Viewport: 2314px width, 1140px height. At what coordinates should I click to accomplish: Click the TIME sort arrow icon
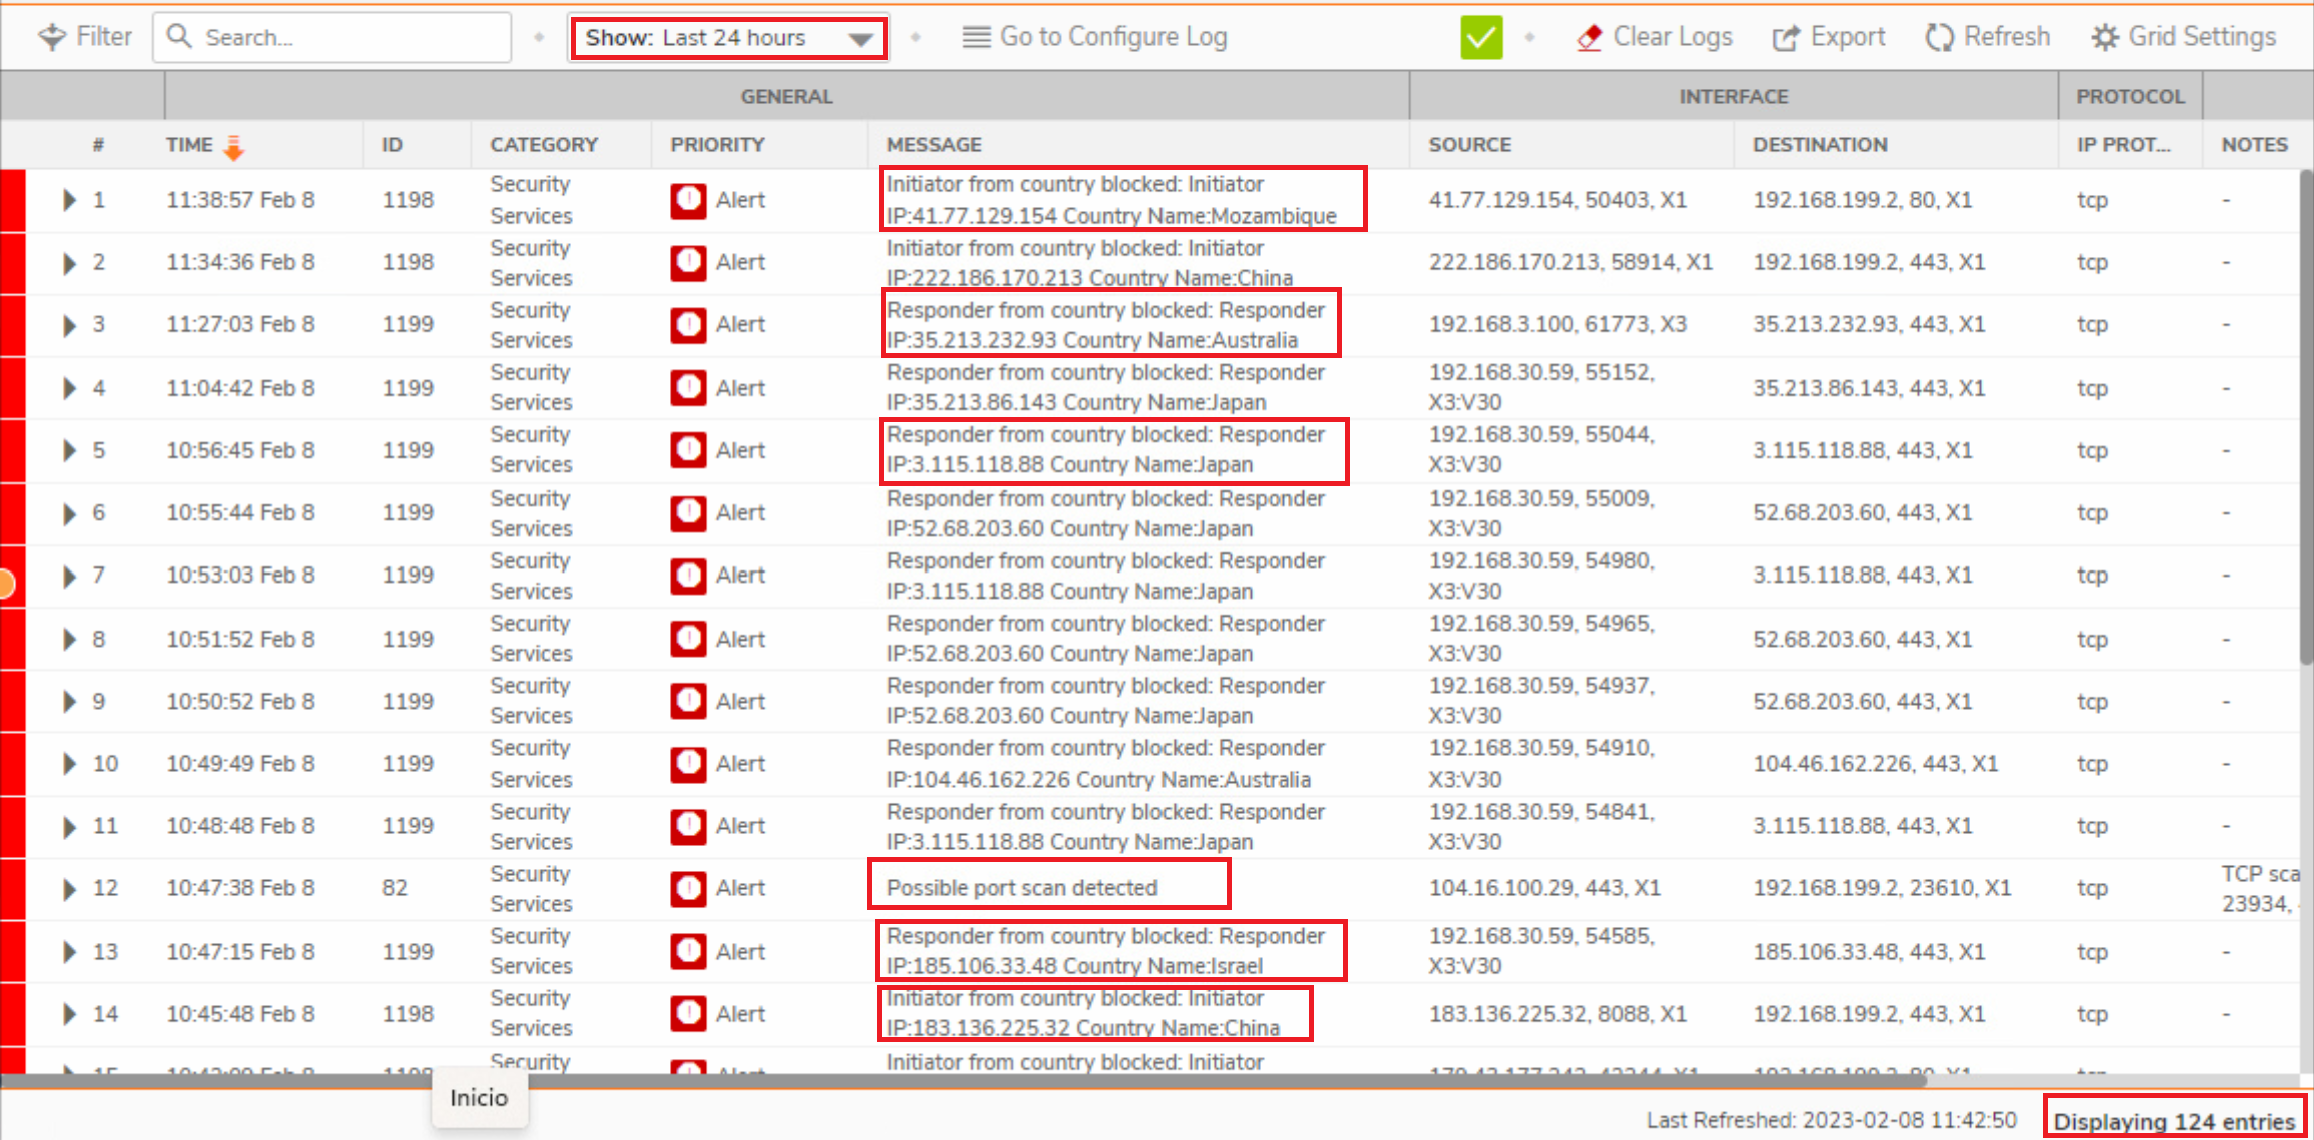pos(233,147)
